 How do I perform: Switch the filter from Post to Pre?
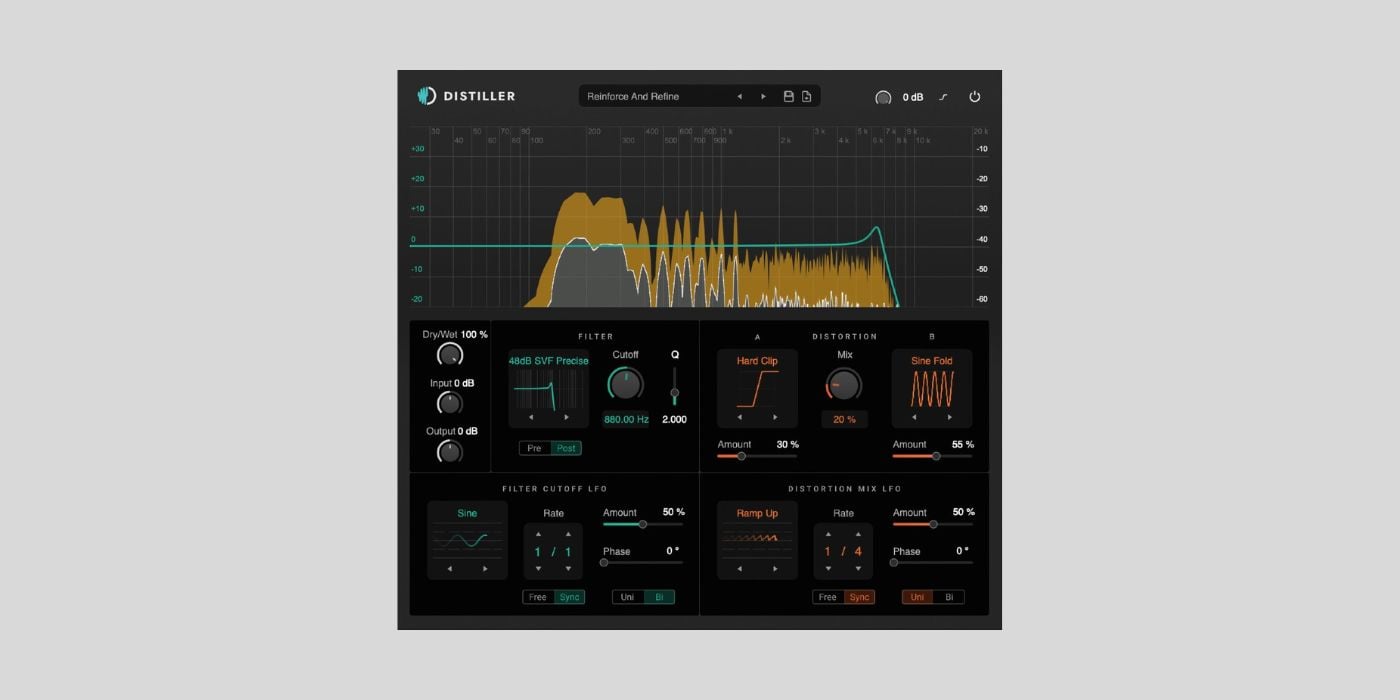pyautogui.click(x=536, y=448)
